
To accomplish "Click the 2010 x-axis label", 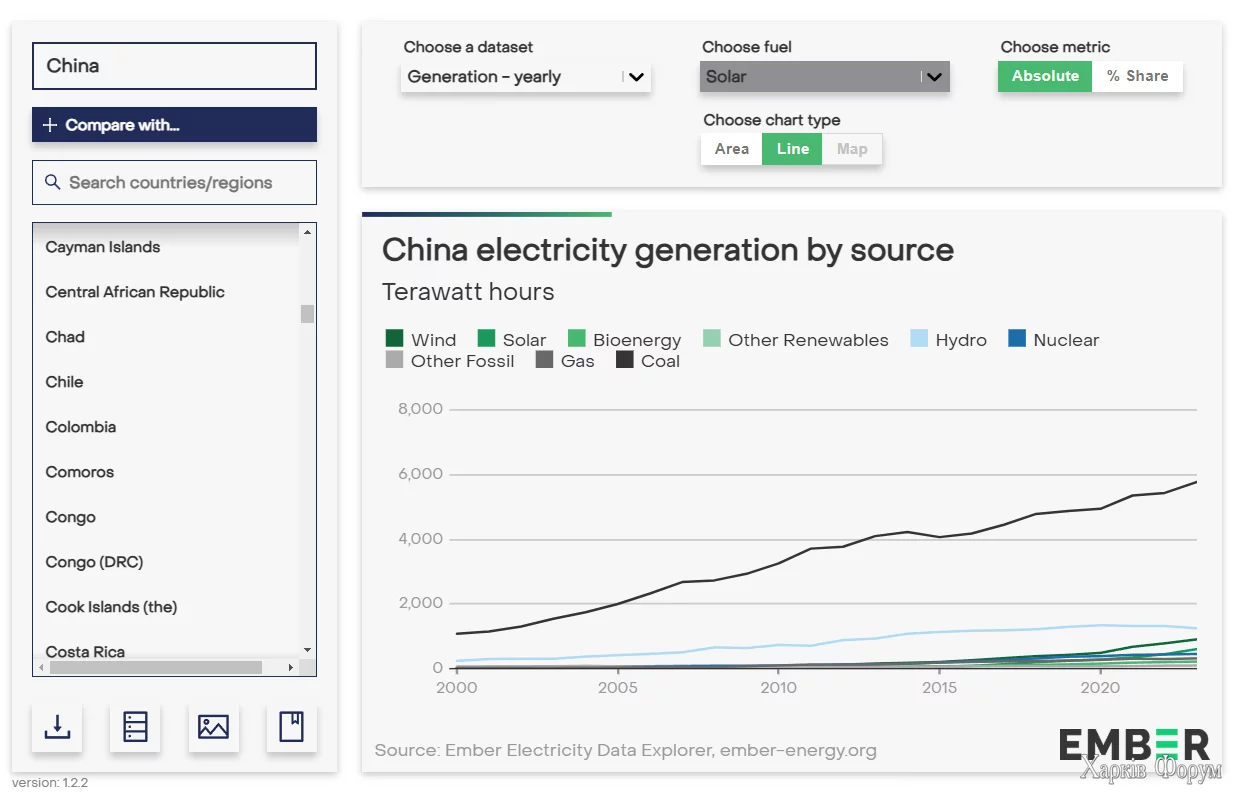I will click(779, 688).
